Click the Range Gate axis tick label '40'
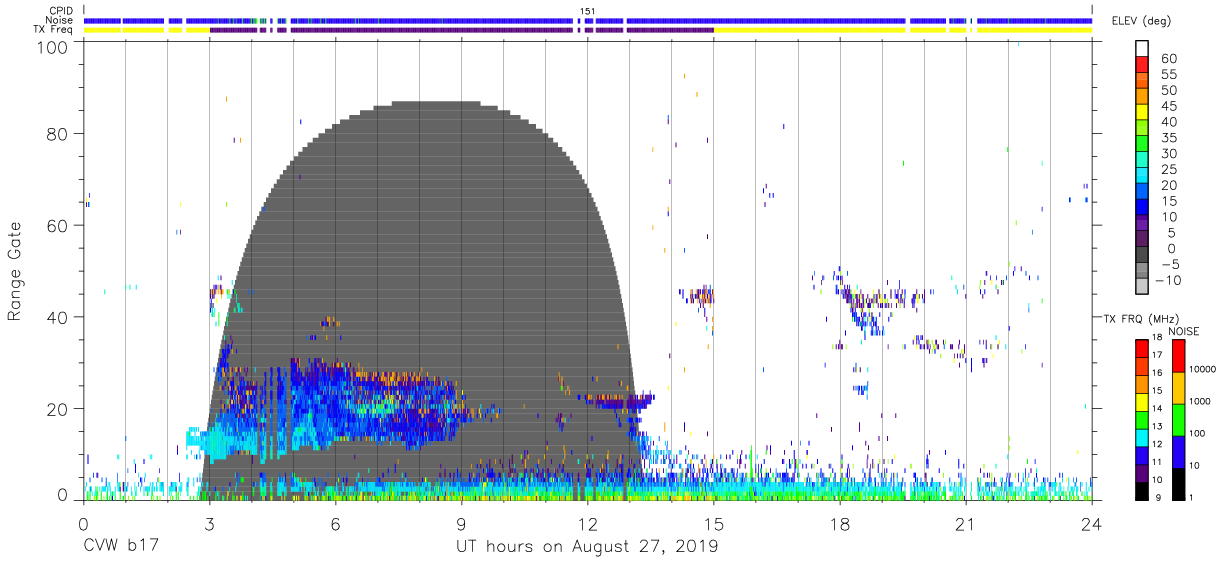The width and height of the screenshot is (1228, 567). [57, 317]
